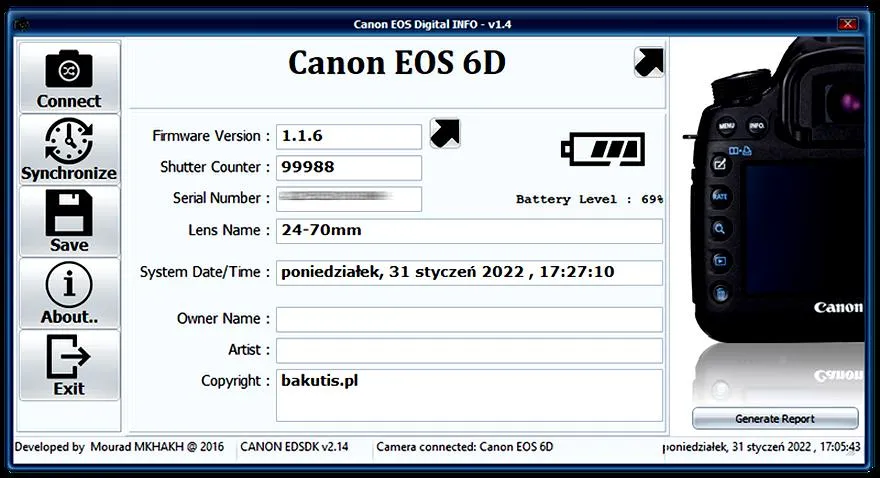Click the 'Copyright :' label

235,381
